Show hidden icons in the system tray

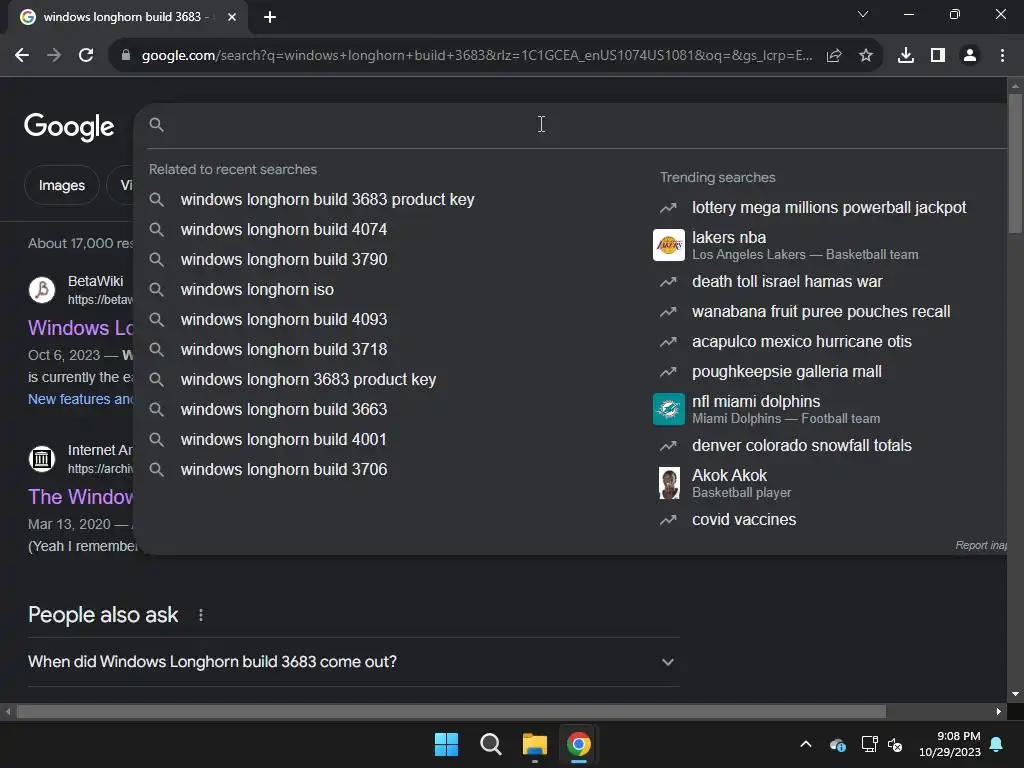tap(806, 744)
